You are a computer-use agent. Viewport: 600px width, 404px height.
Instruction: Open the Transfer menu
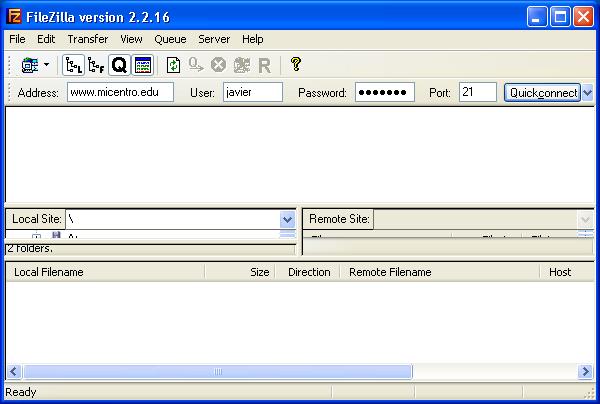point(87,39)
